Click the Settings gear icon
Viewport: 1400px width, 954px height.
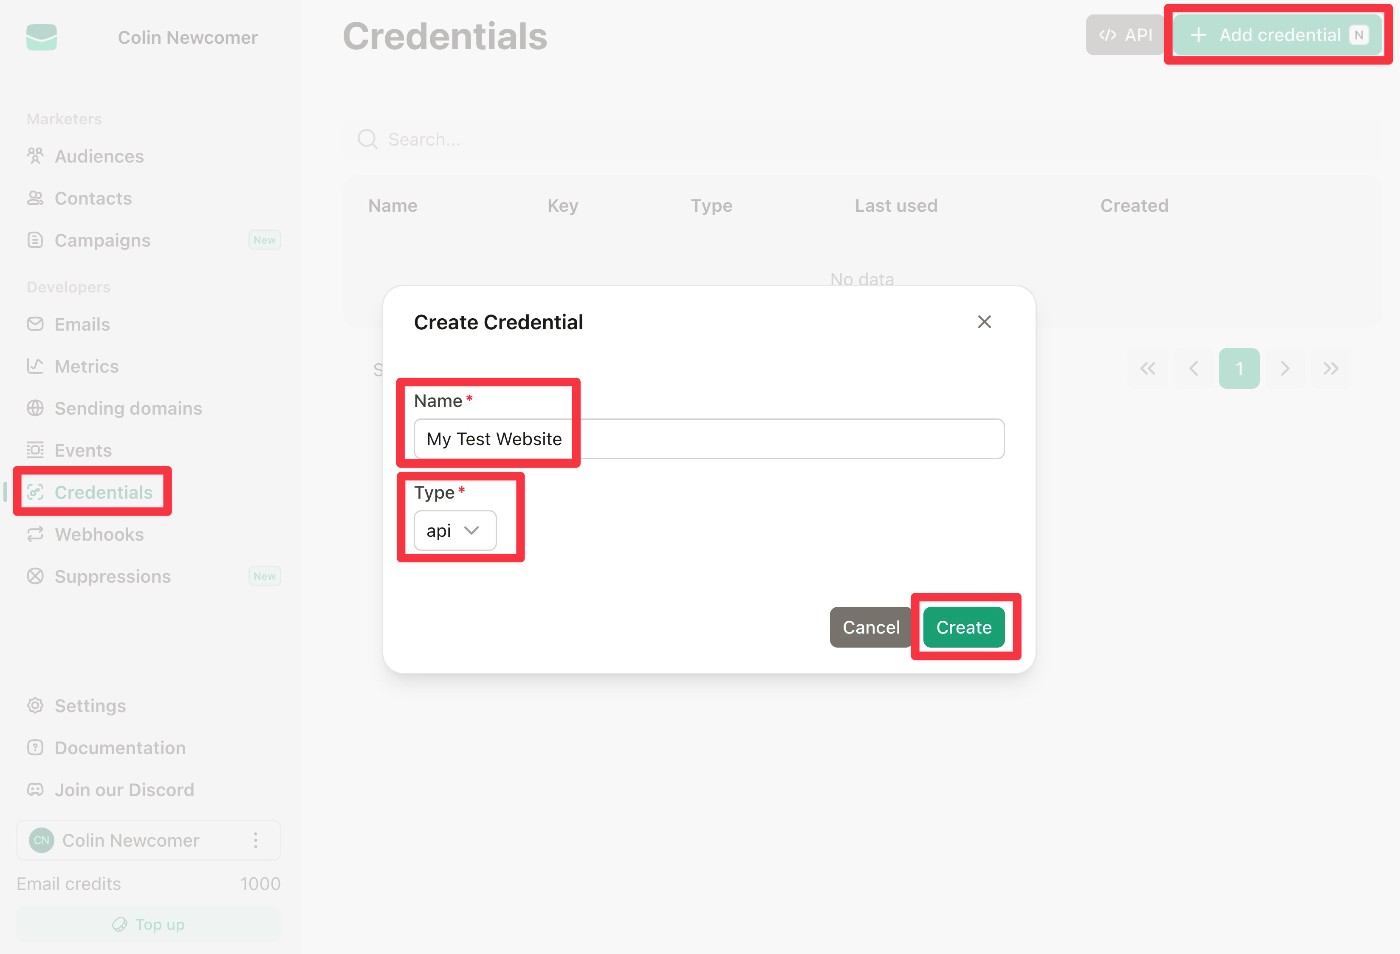[35, 706]
